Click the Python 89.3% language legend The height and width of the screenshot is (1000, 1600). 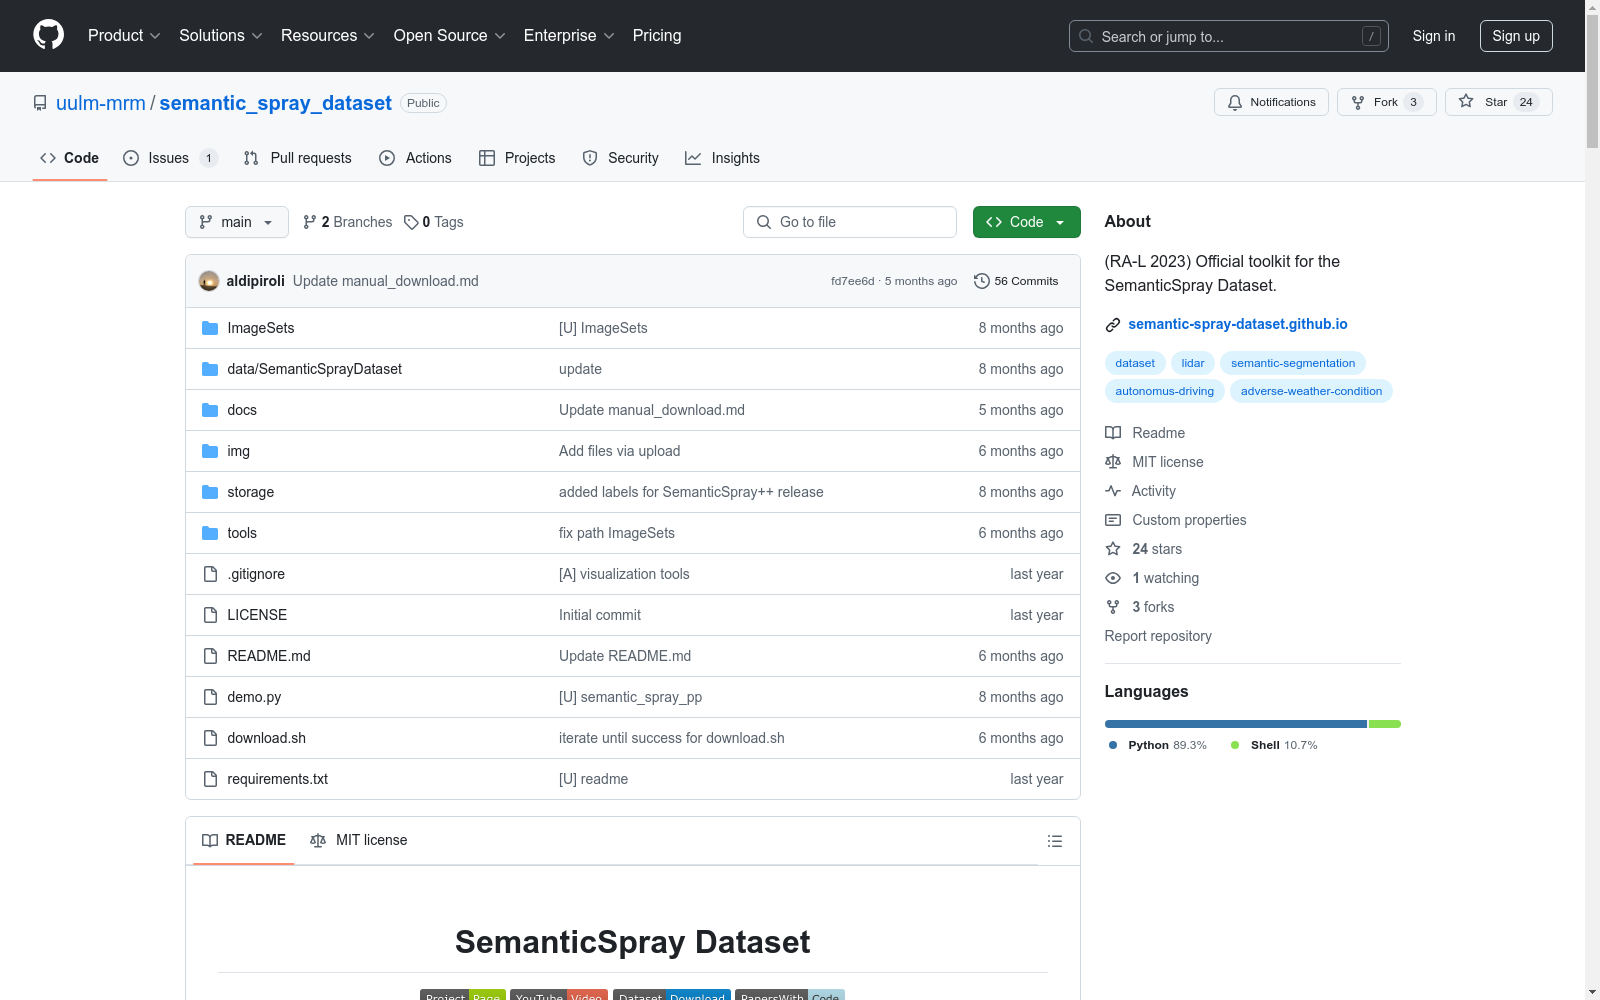point(1158,745)
